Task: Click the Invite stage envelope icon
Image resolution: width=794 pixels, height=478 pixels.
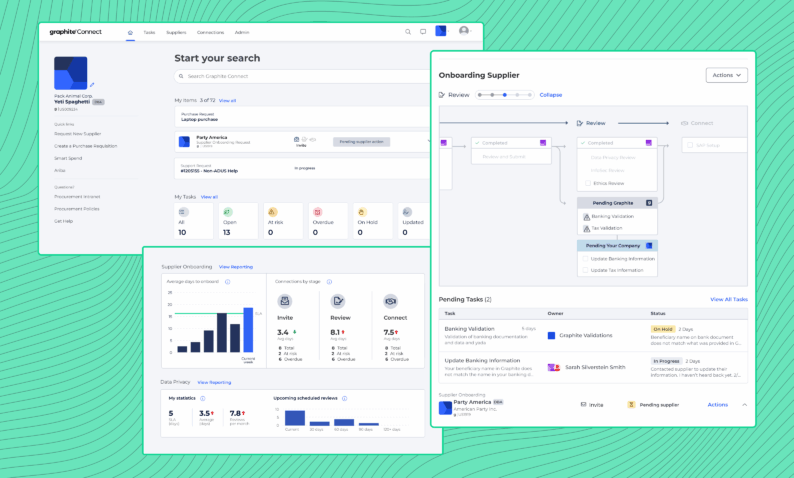Action: [285, 300]
